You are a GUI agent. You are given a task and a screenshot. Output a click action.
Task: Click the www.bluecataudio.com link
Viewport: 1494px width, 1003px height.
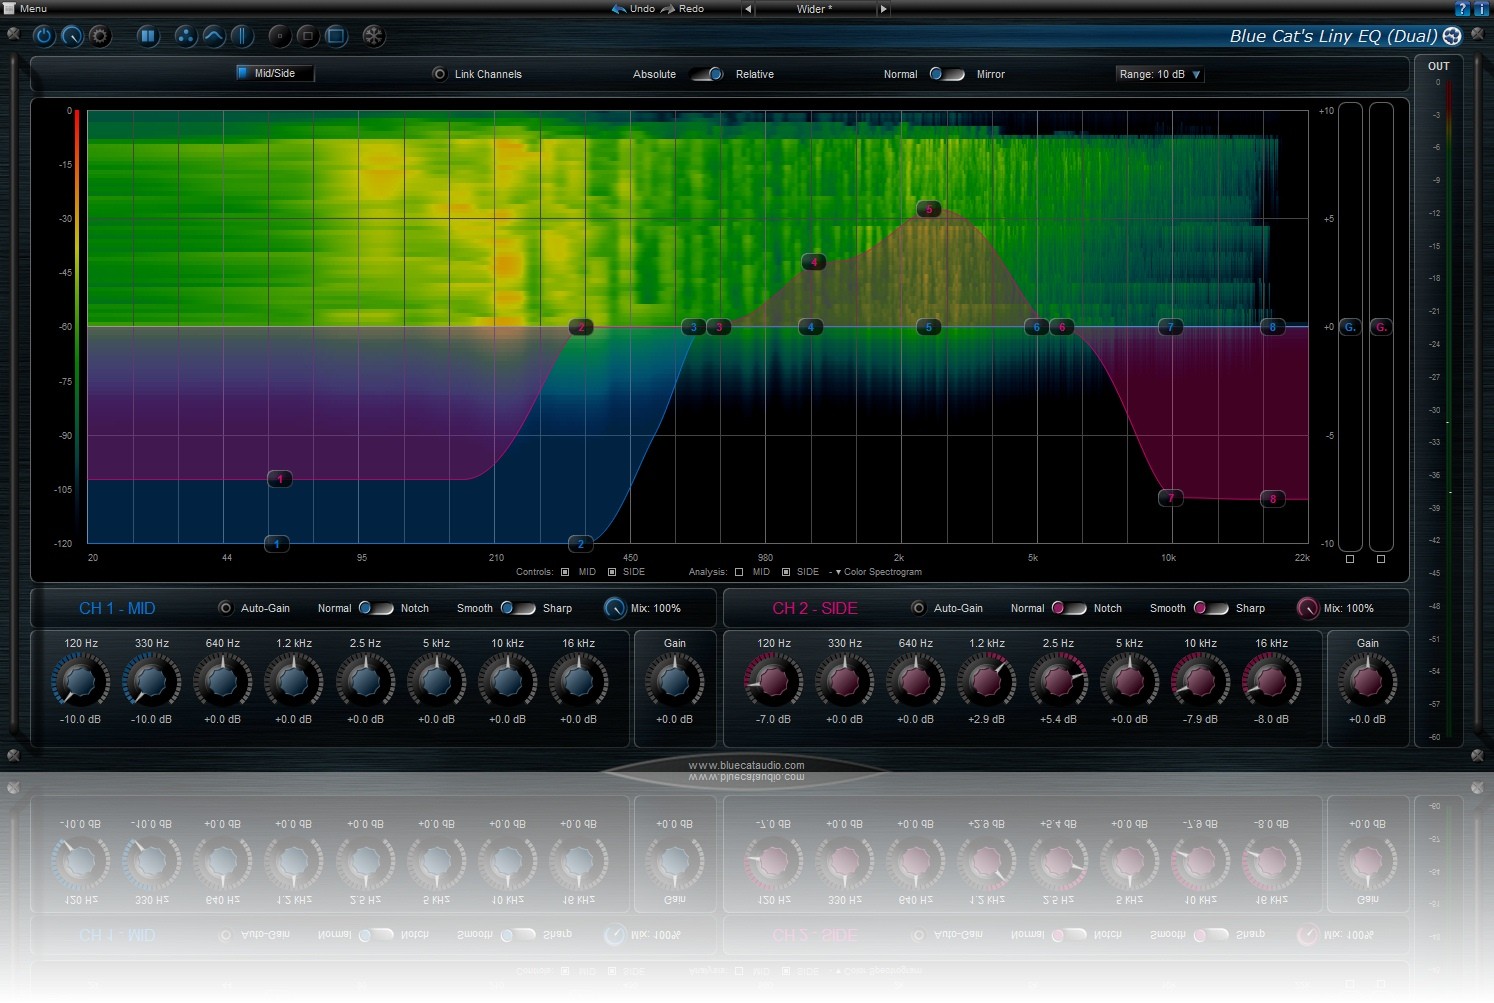coord(746,765)
